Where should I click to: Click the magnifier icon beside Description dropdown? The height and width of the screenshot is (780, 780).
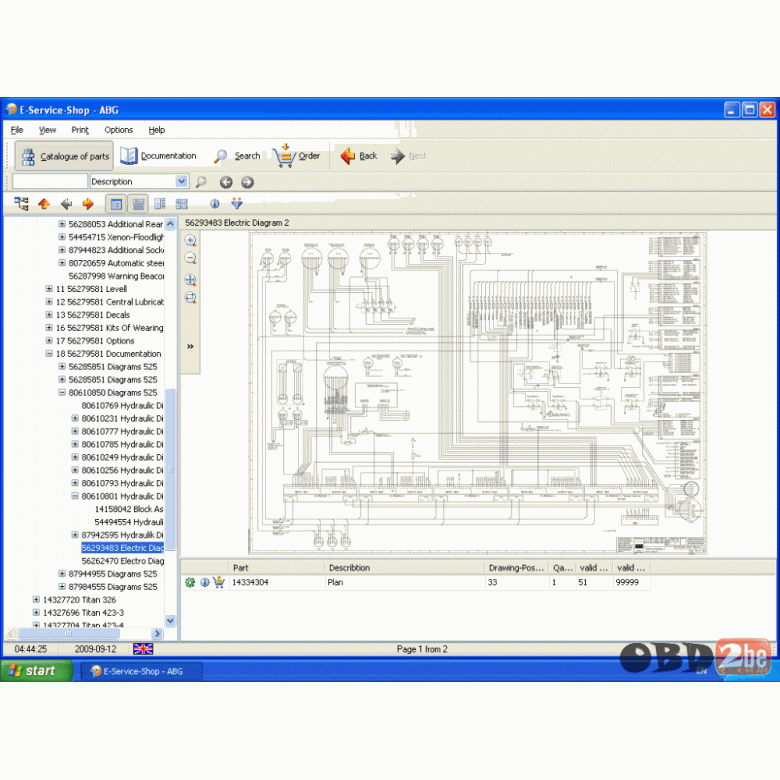point(201,182)
